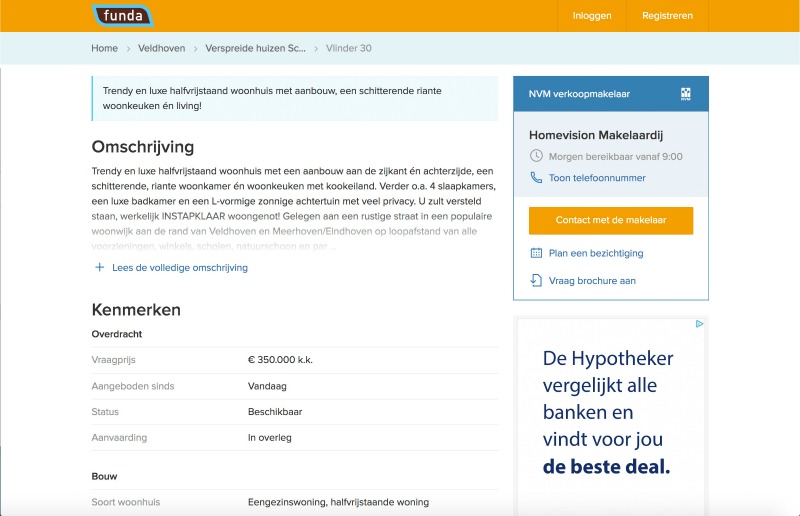Screen dimensions: 800x516
Task: Open the Inloggen menu item
Action: pos(592,16)
